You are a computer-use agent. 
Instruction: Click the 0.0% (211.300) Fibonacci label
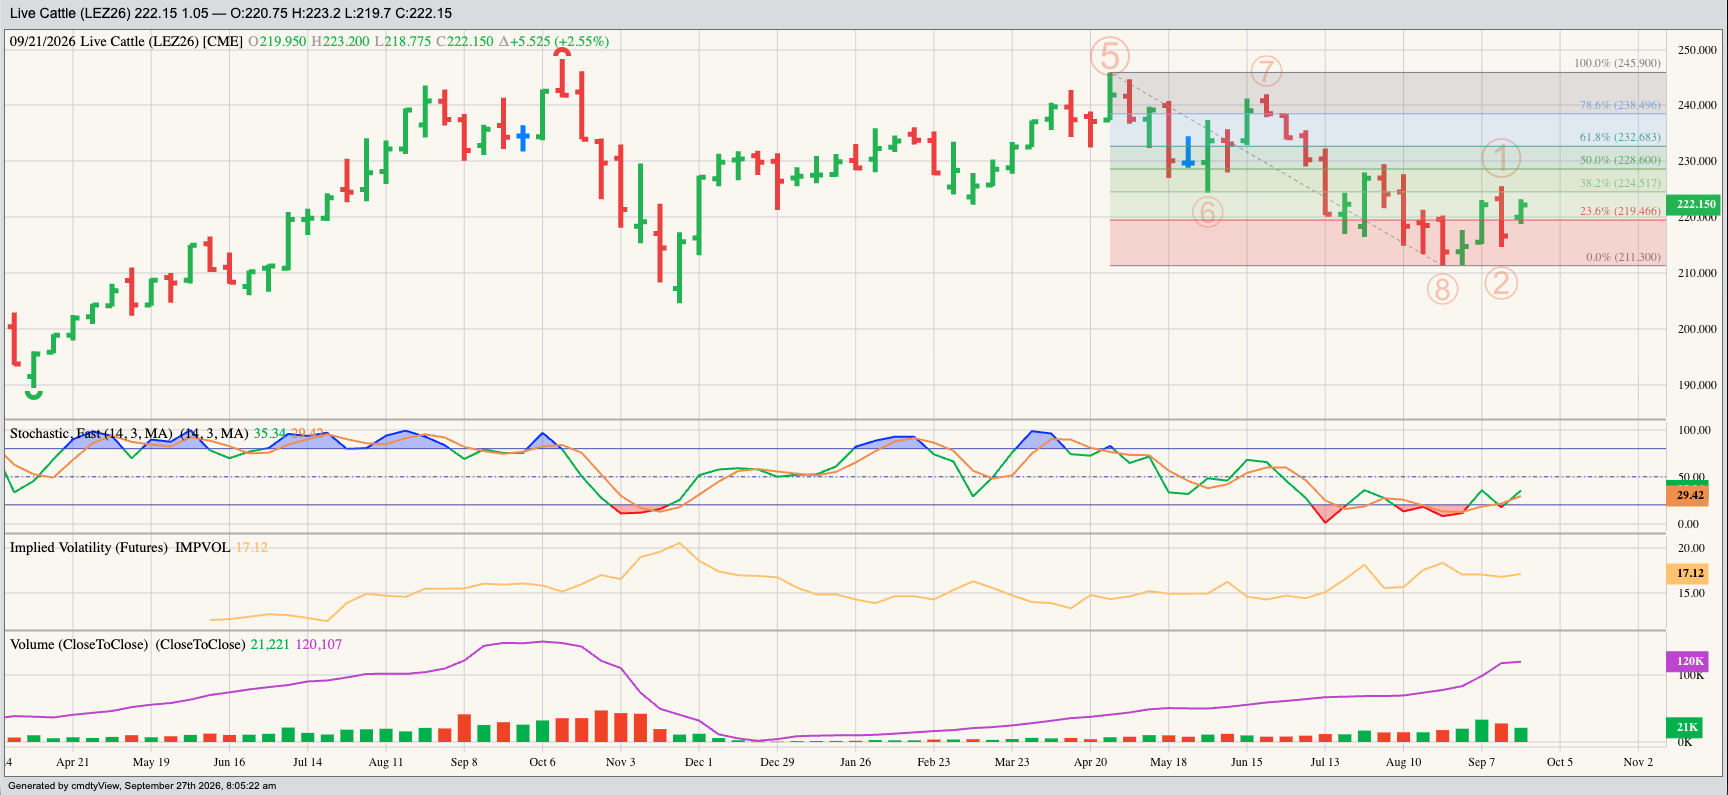pyautogui.click(x=1623, y=257)
